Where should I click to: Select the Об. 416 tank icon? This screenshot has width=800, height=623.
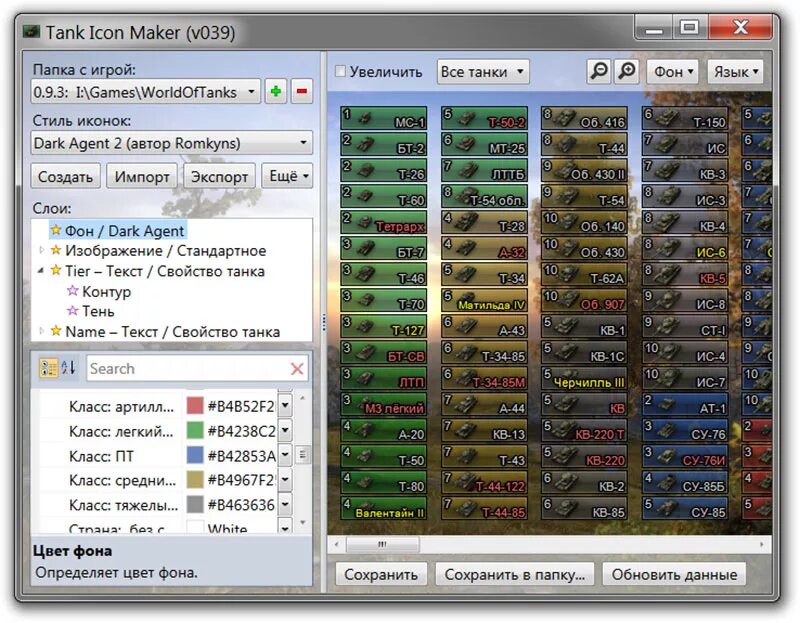pyautogui.click(x=585, y=118)
